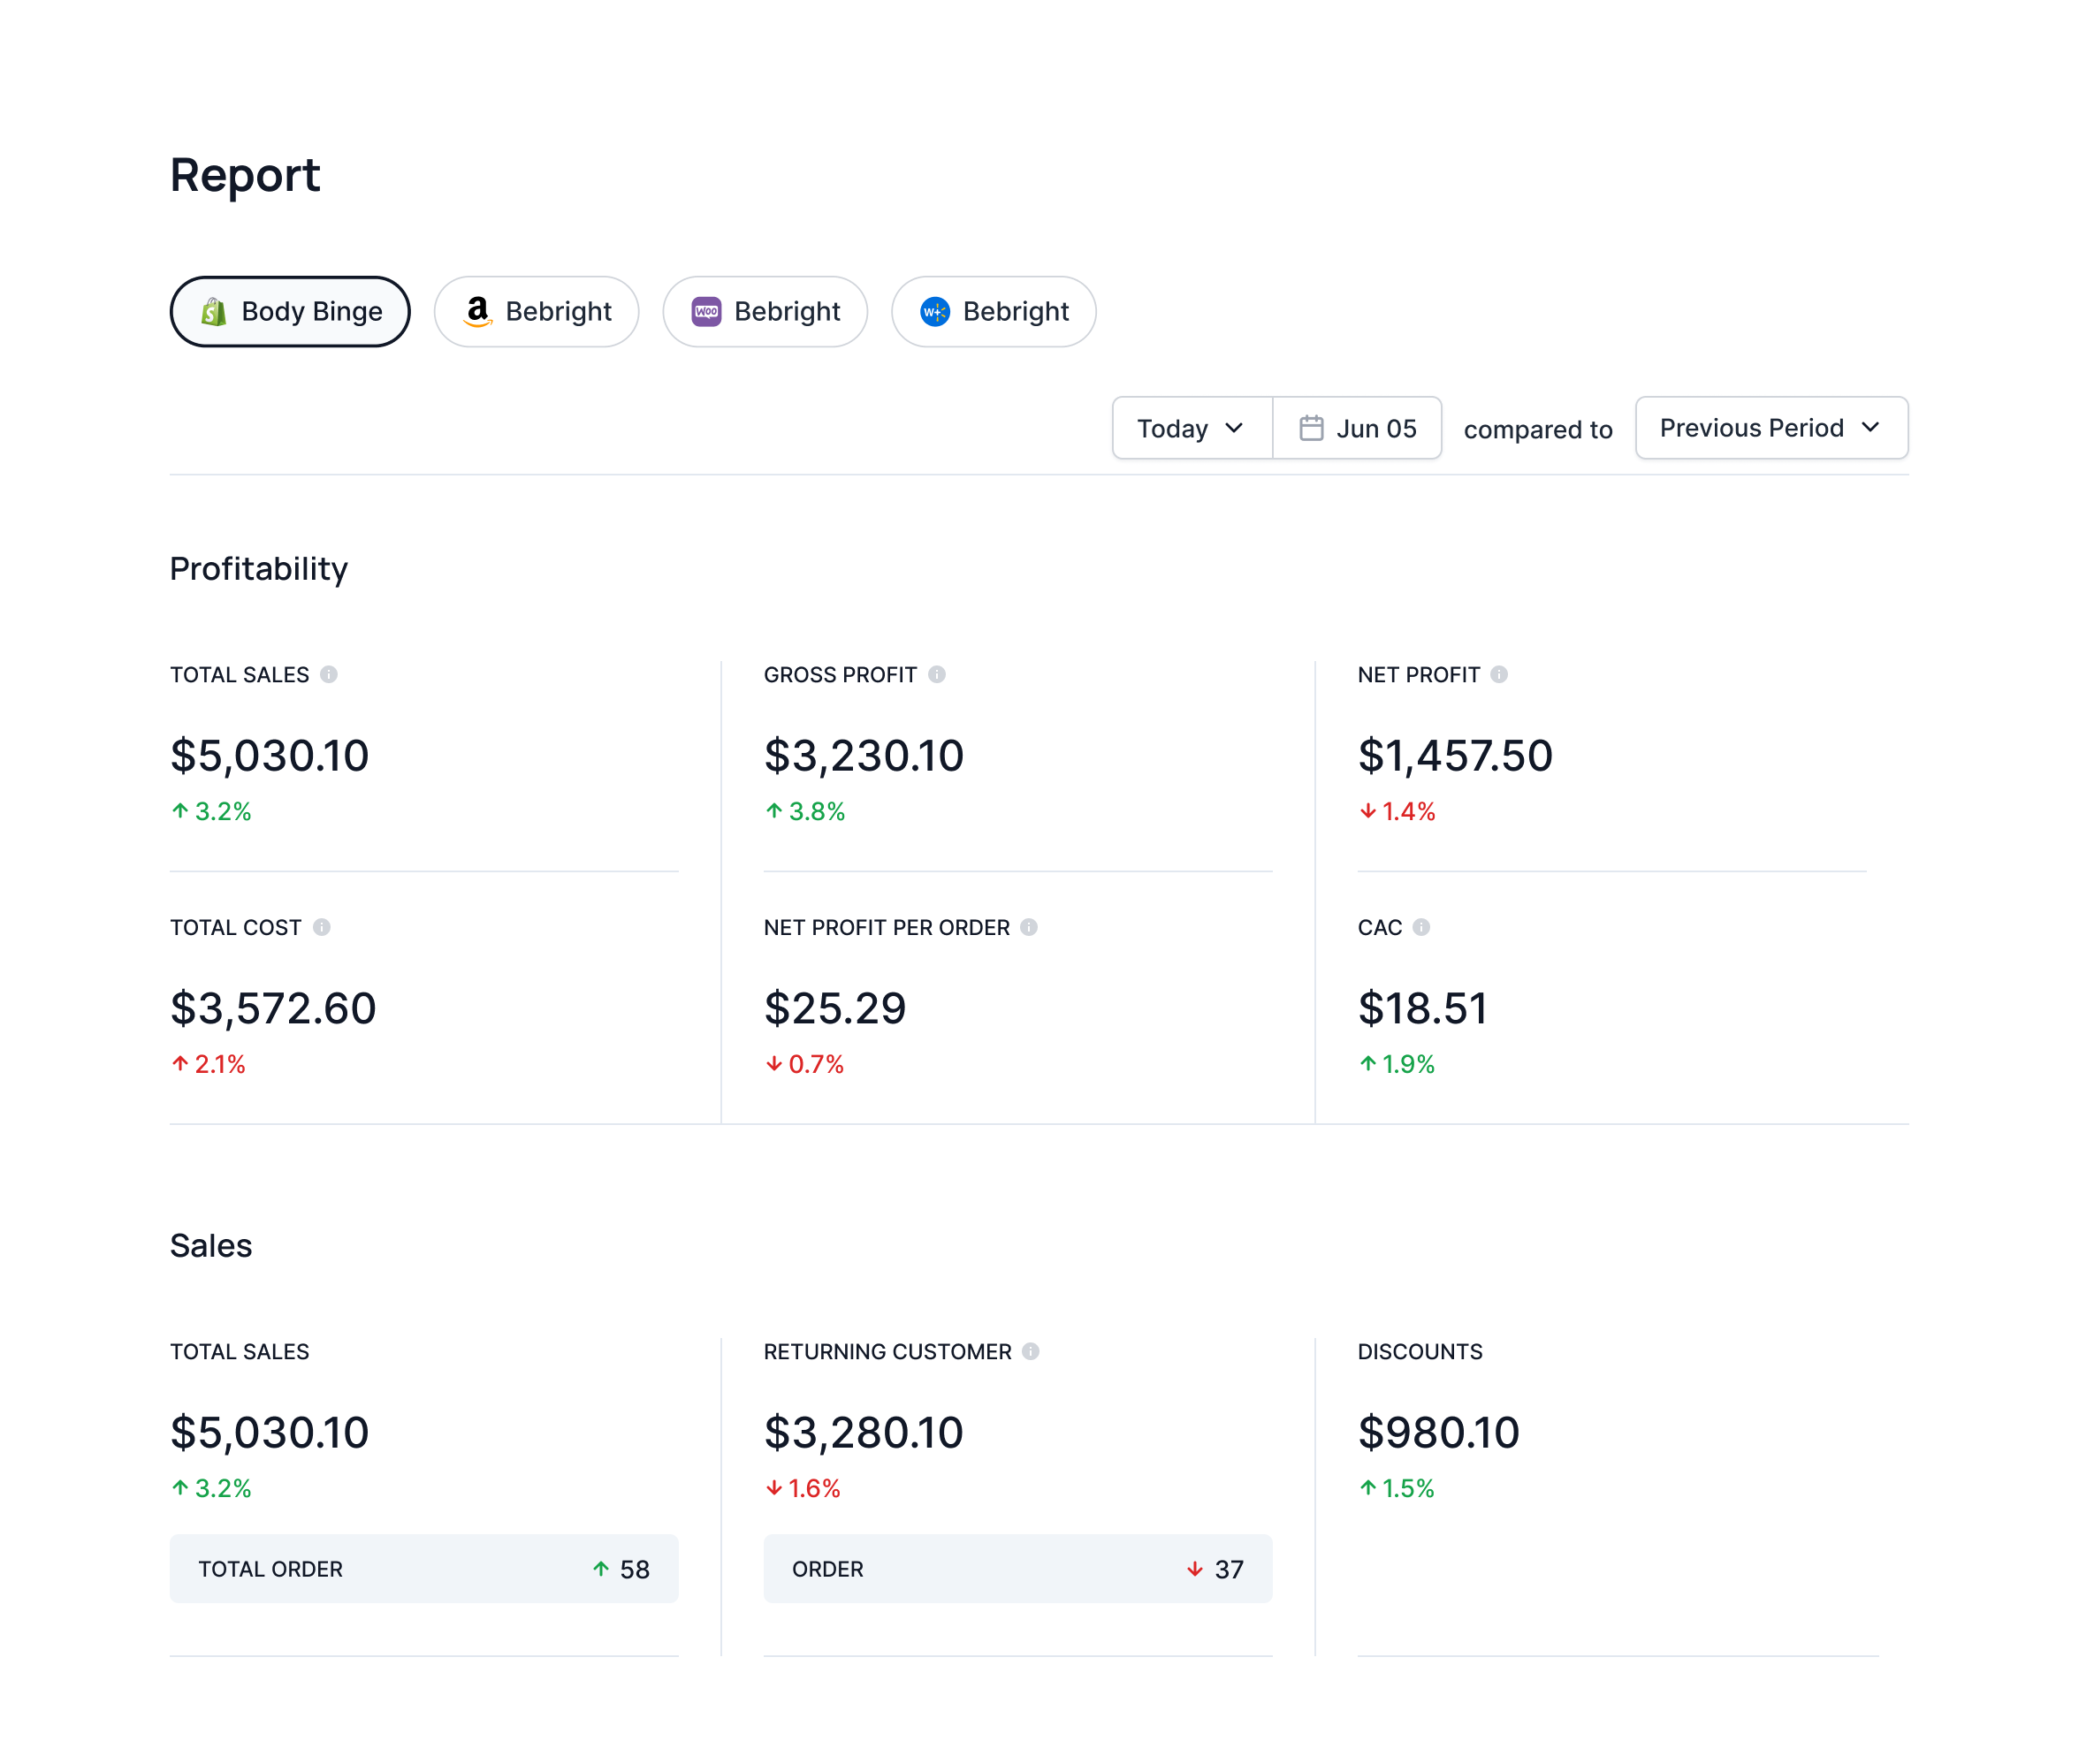Image resolution: width=2079 pixels, height=1764 pixels.
Task: Click info icon beside CAC
Action: click(1420, 927)
